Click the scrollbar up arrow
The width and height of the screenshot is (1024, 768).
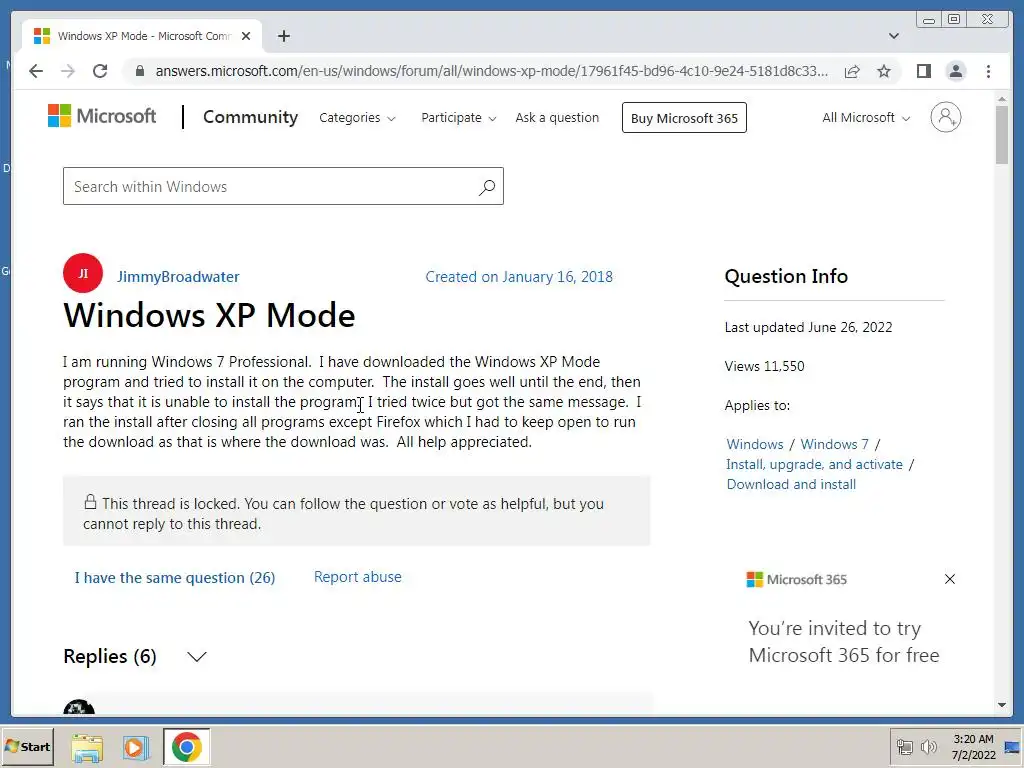(1002, 99)
